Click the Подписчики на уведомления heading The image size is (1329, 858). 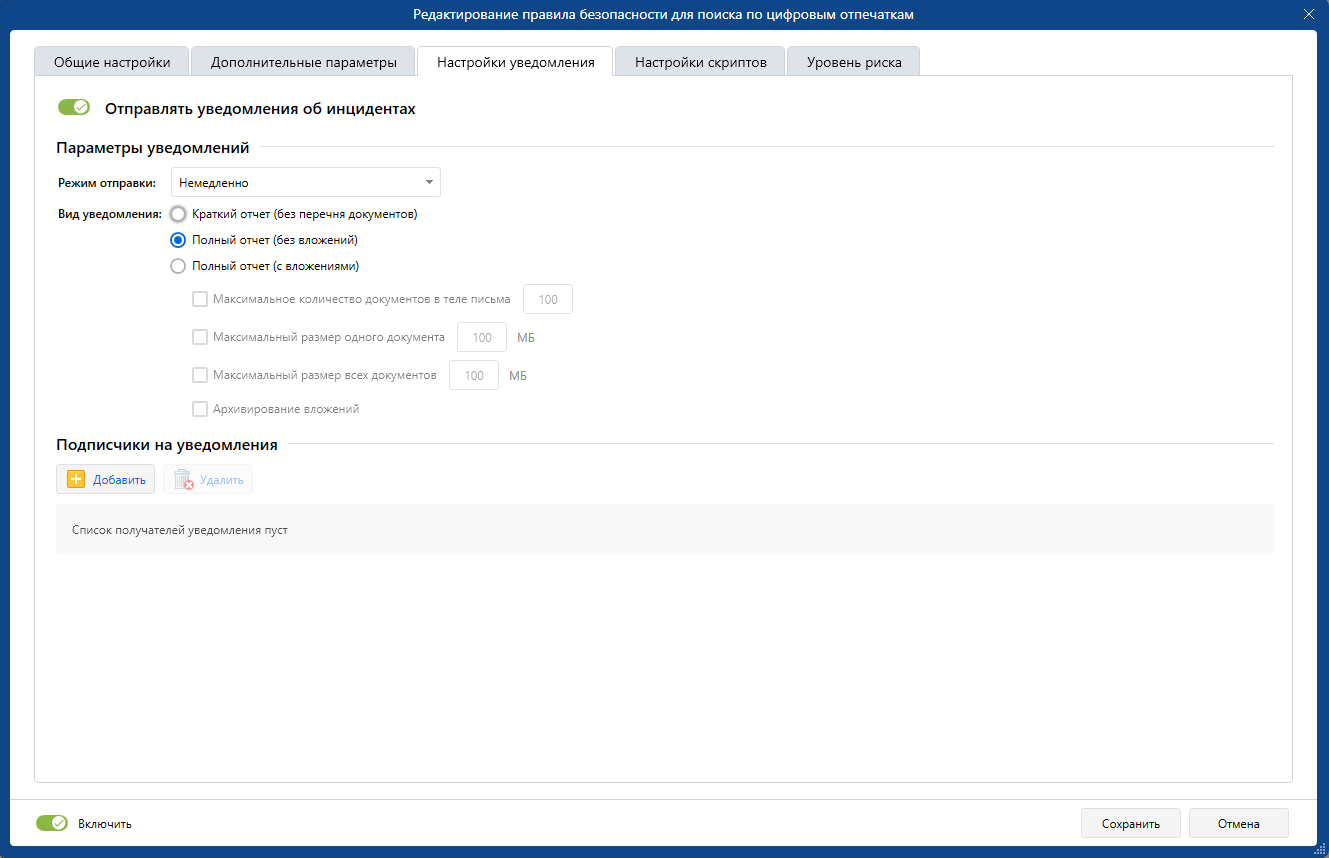[x=167, y=444]
